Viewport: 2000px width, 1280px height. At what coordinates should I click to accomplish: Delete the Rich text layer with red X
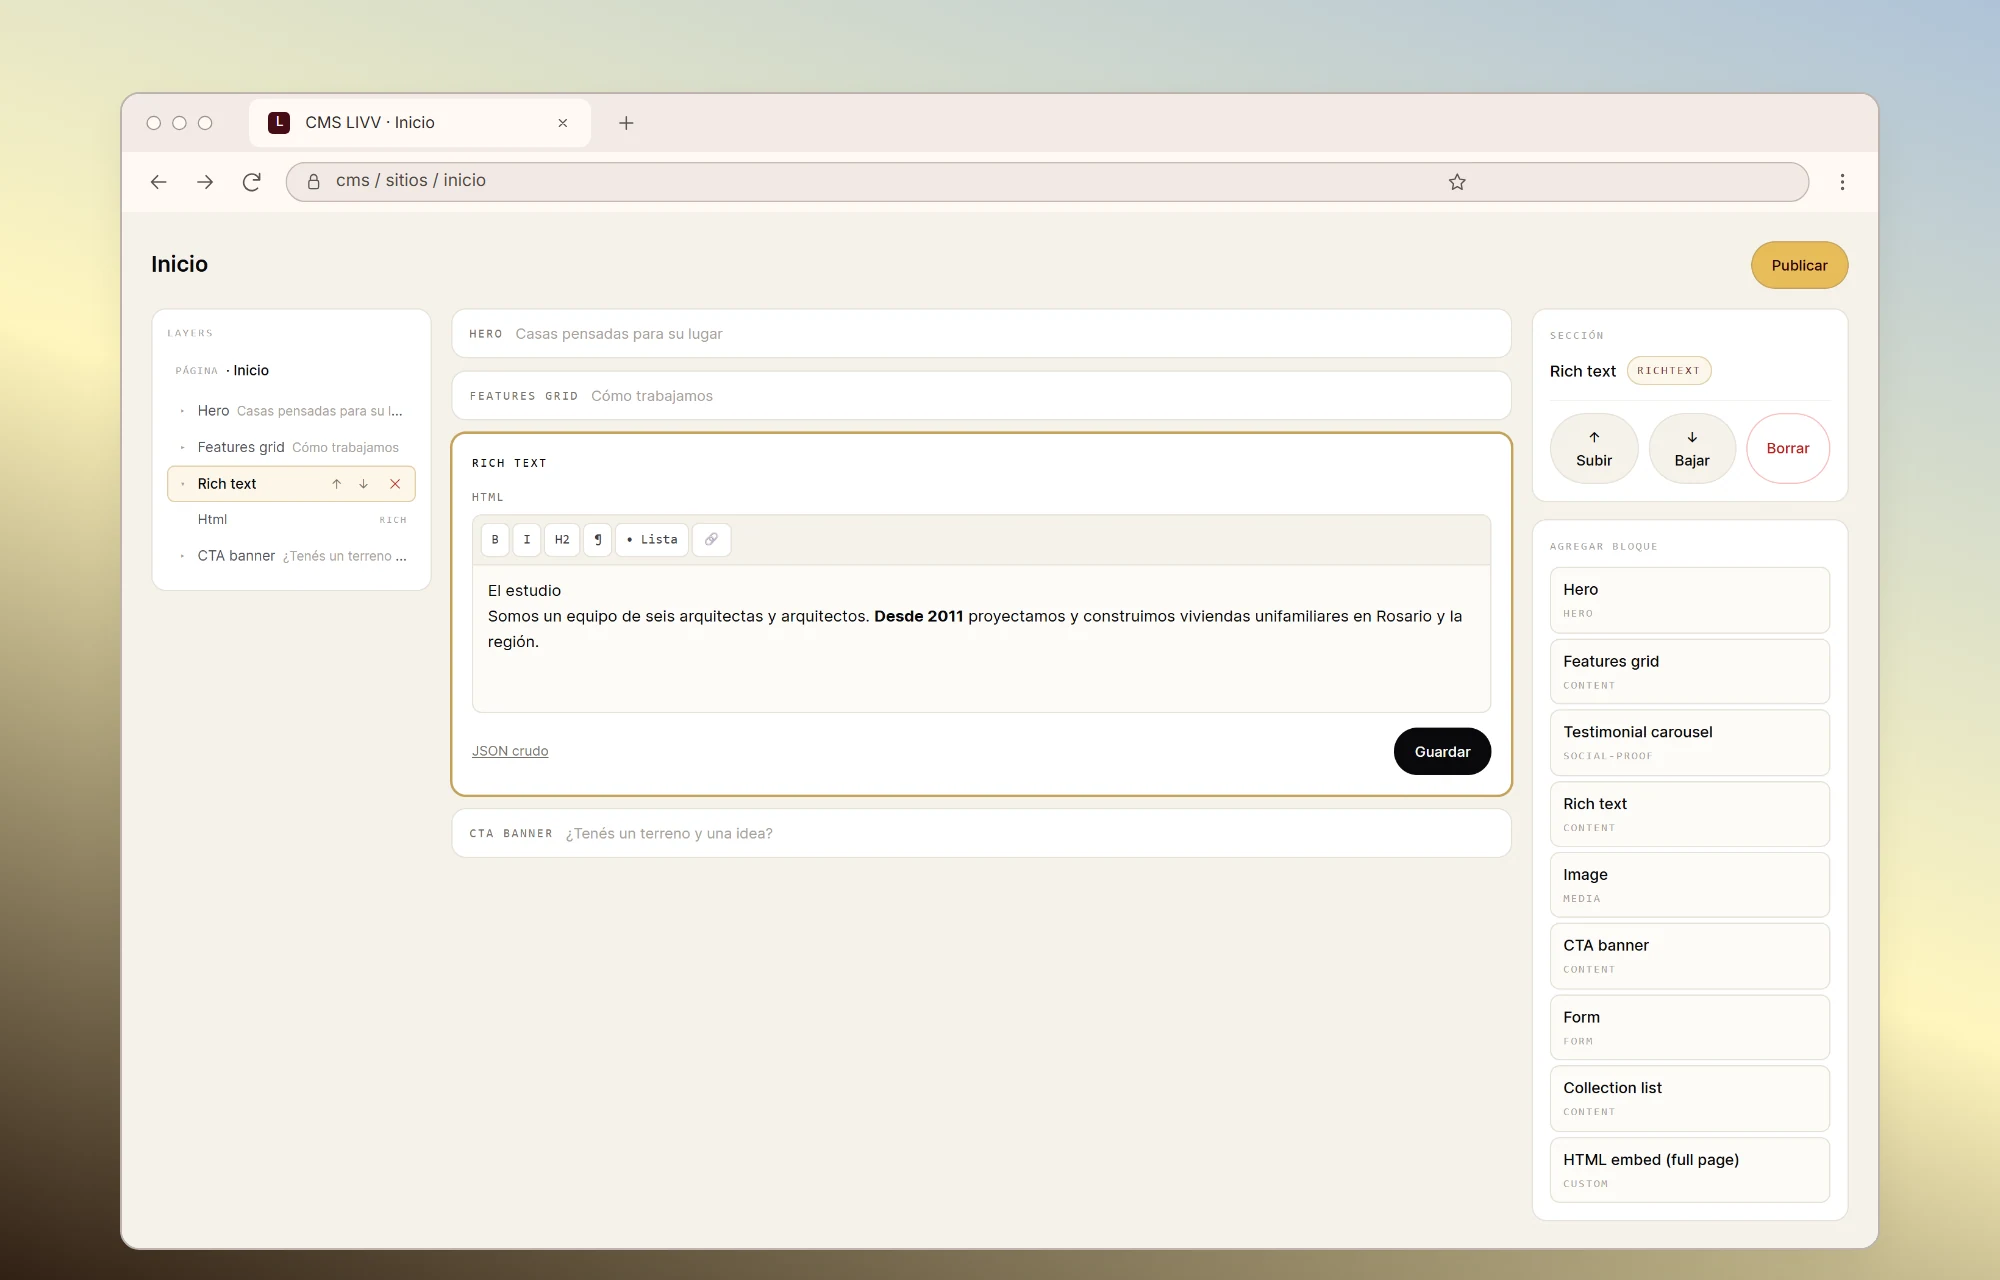(395, 484)
